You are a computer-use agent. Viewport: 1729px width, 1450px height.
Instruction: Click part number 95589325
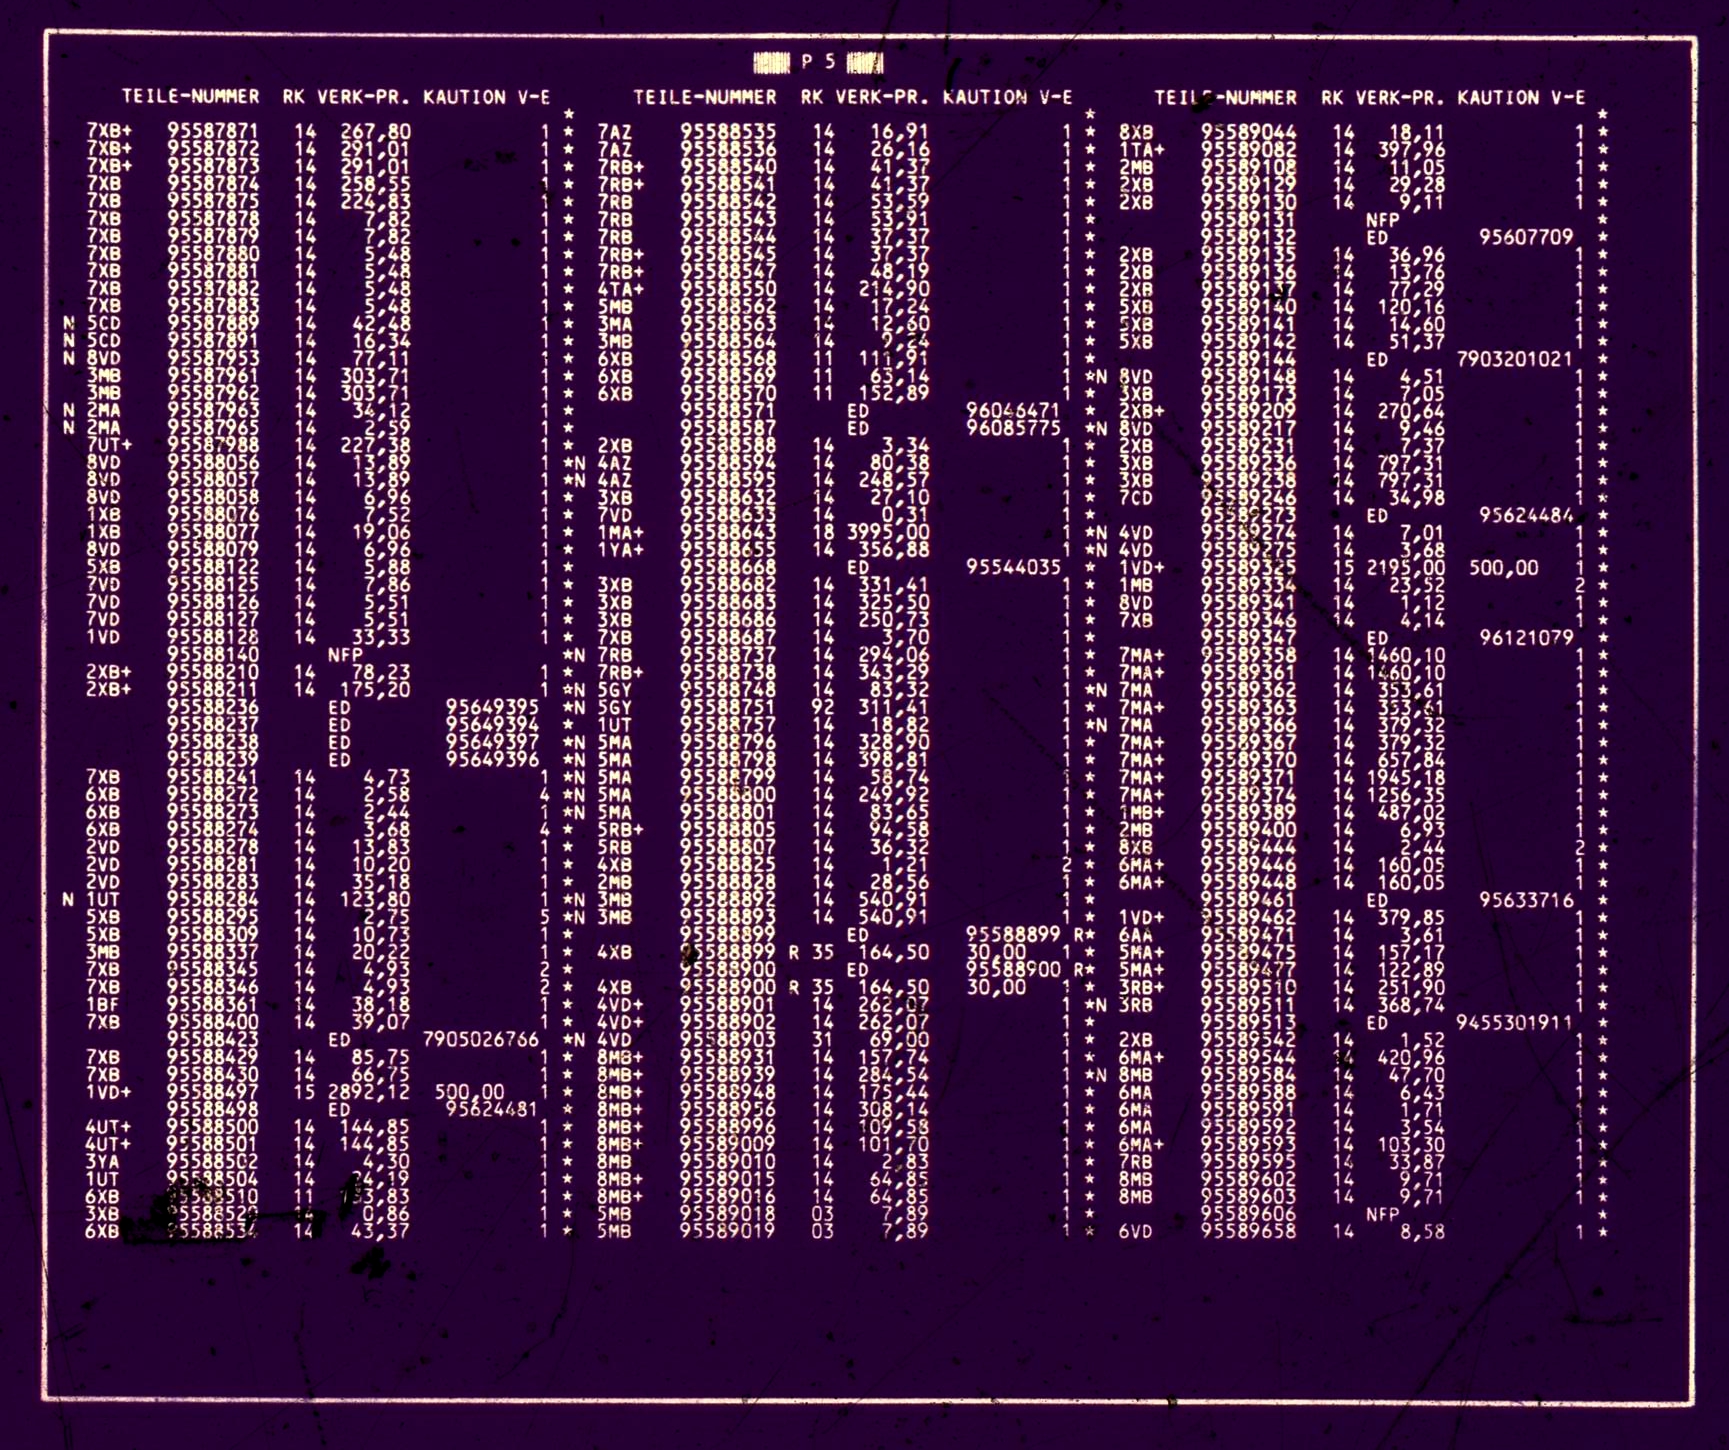[x=1249, y=568]
